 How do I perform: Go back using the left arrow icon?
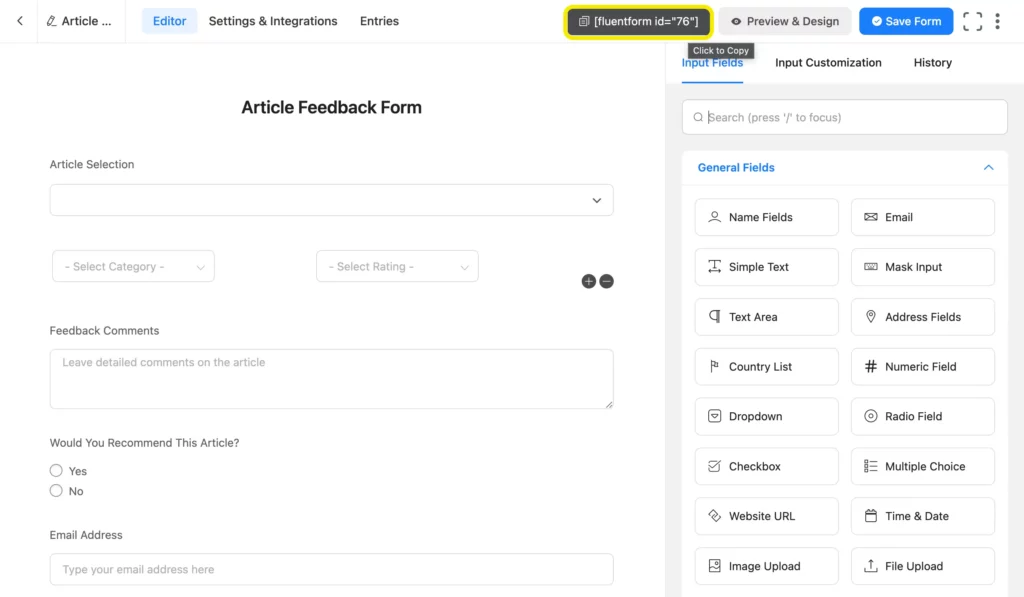tap(20, 21)
